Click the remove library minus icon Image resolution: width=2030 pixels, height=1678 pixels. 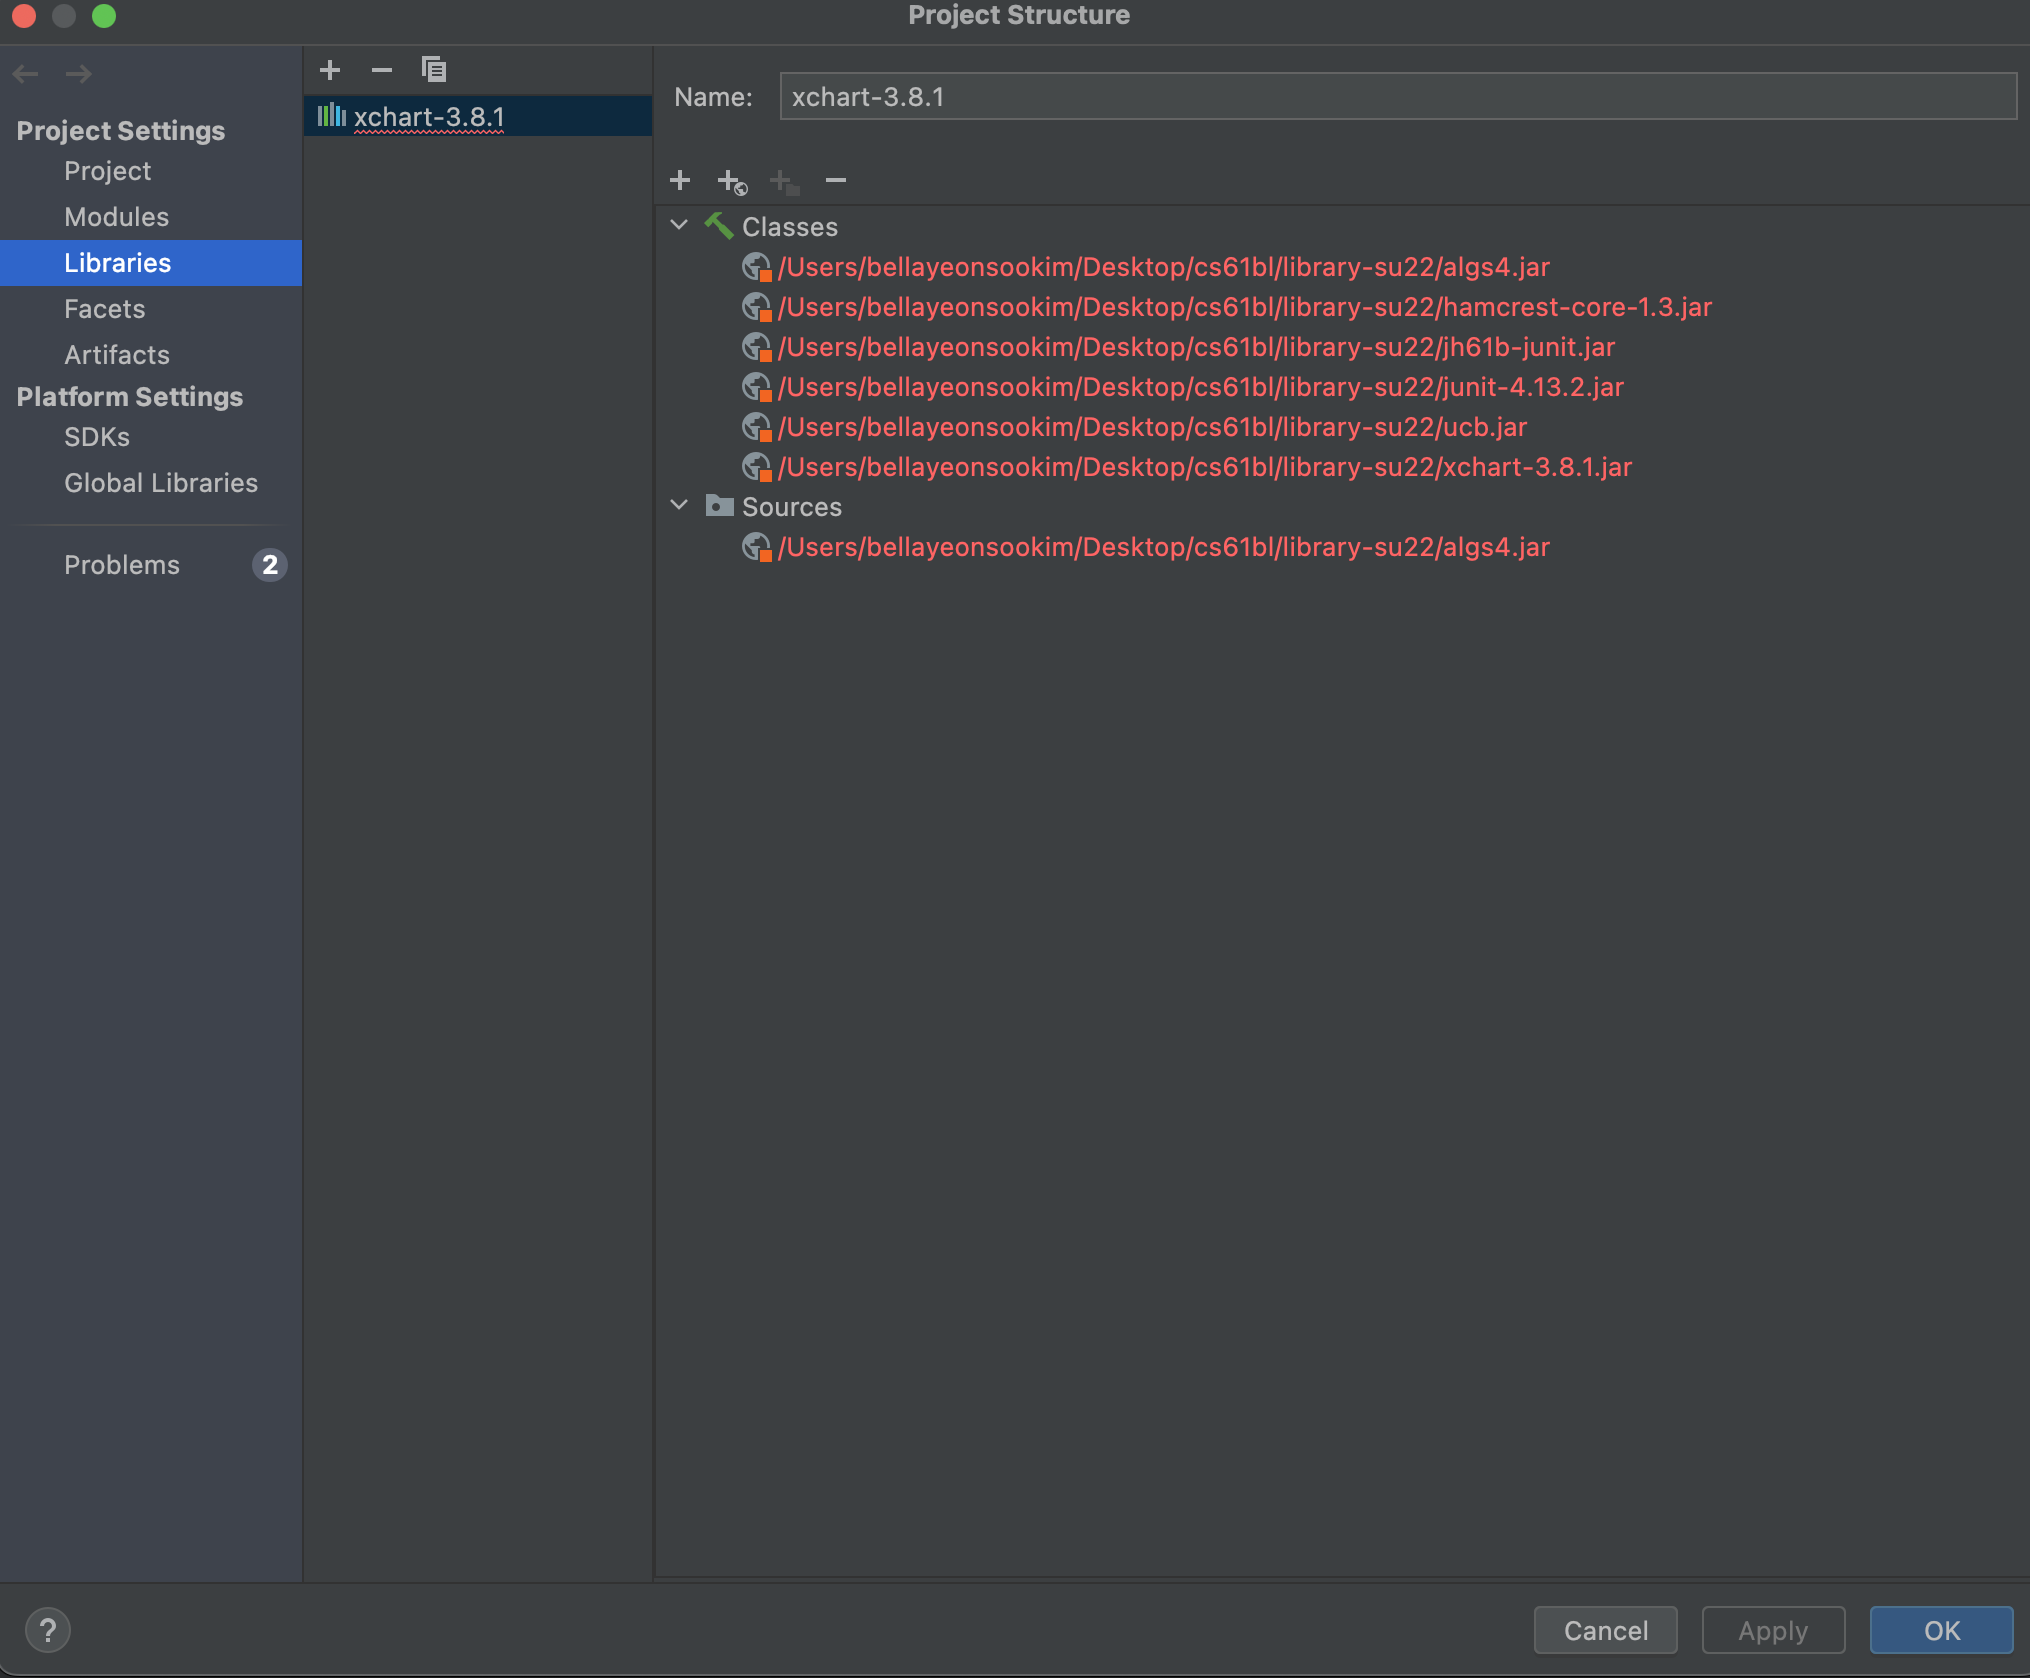tap(381, 70)
